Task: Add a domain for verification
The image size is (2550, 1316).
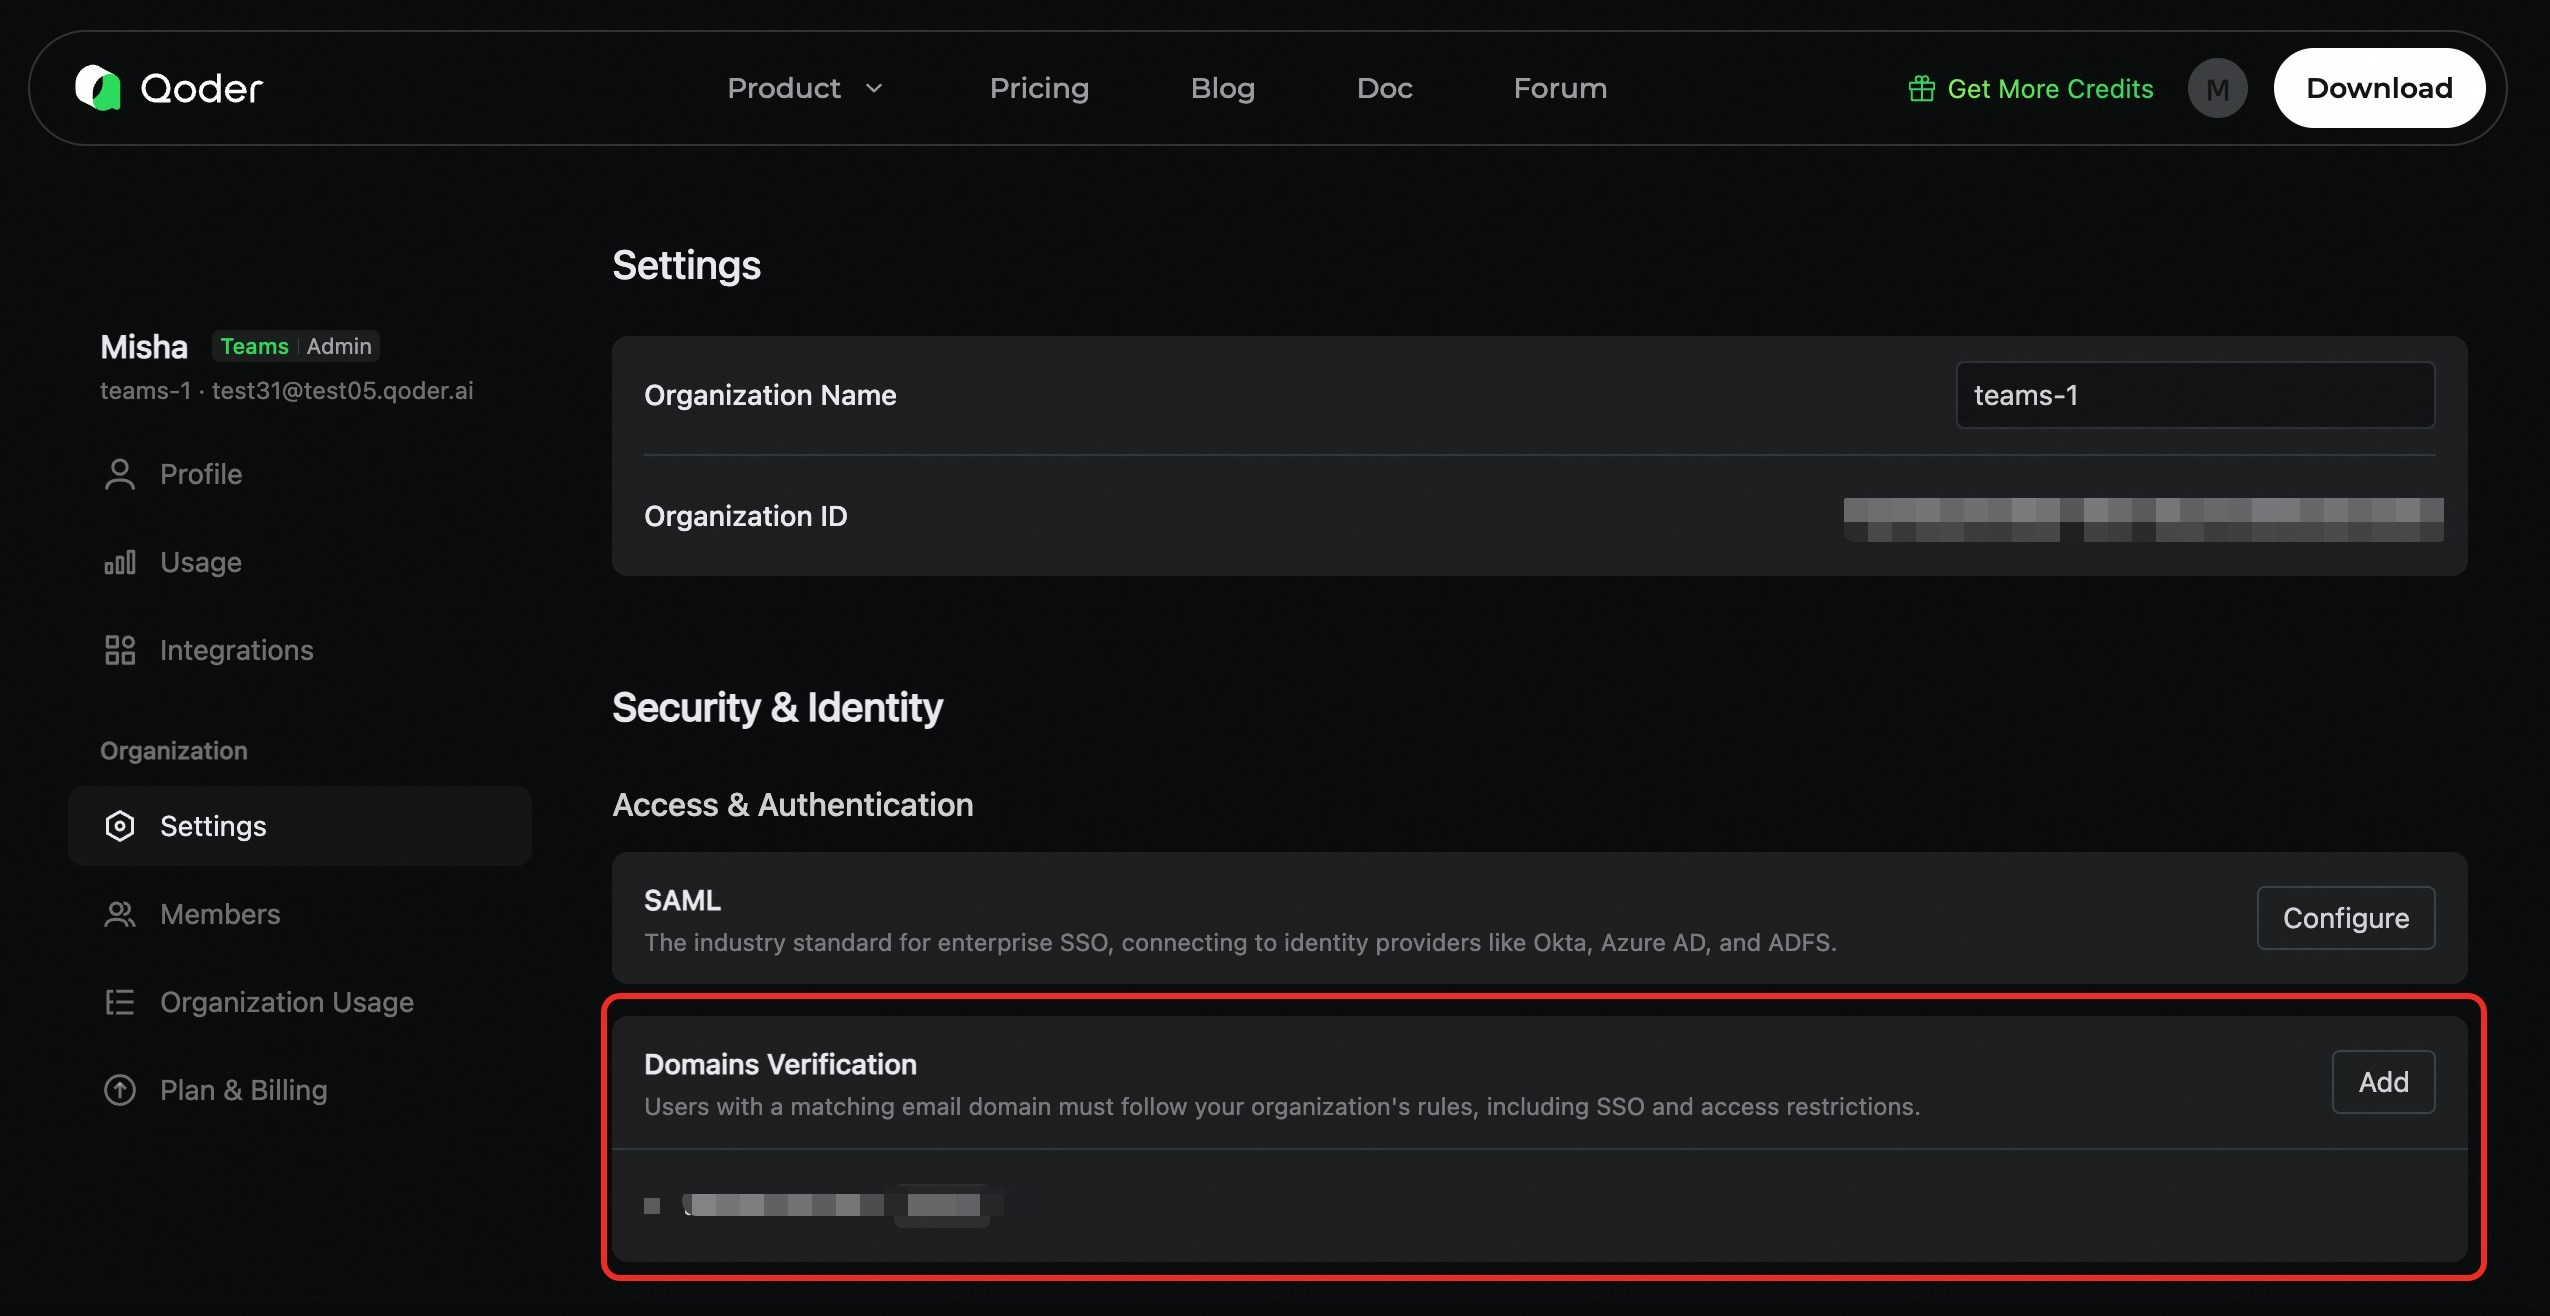Action: coord(2383,1082)
